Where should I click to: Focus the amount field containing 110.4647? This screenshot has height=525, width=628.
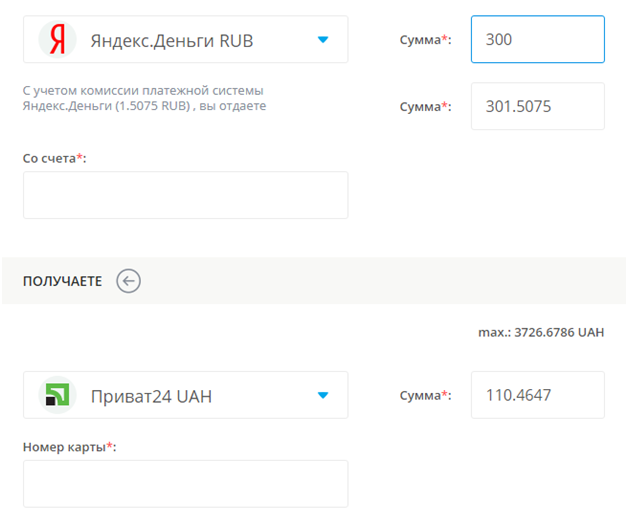tap(538, 395)
